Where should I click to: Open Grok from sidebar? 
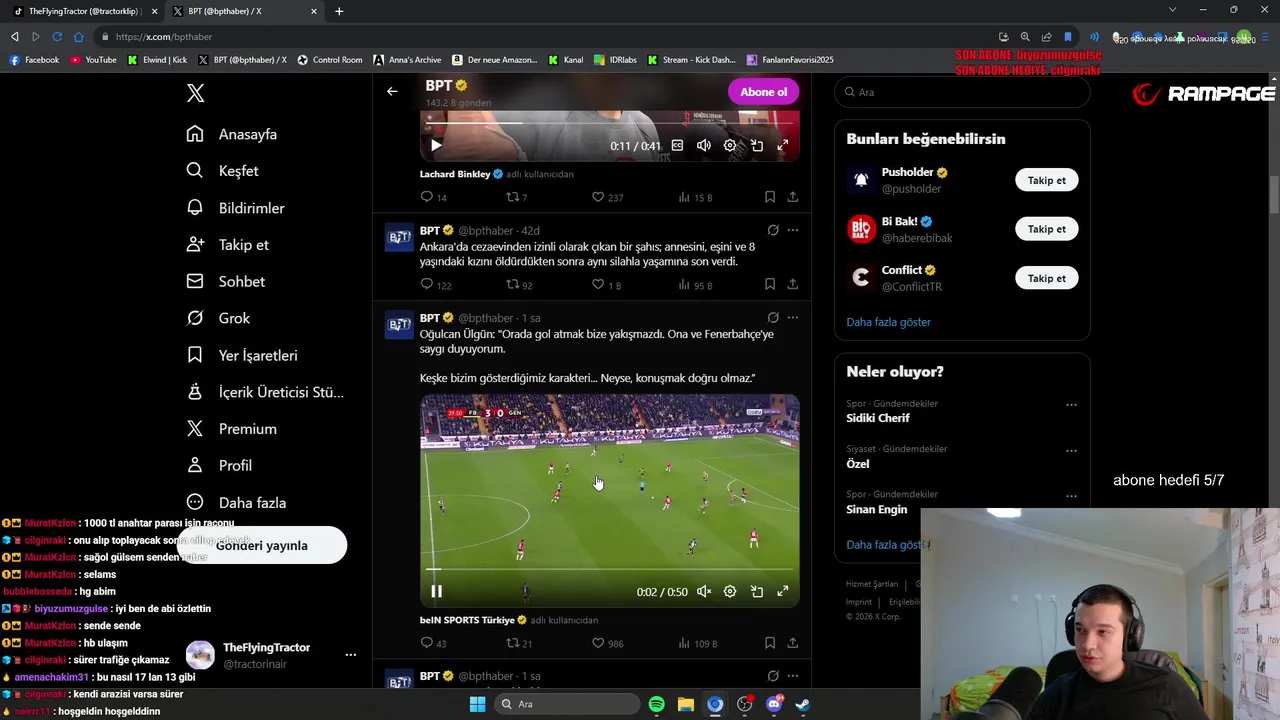219,318
